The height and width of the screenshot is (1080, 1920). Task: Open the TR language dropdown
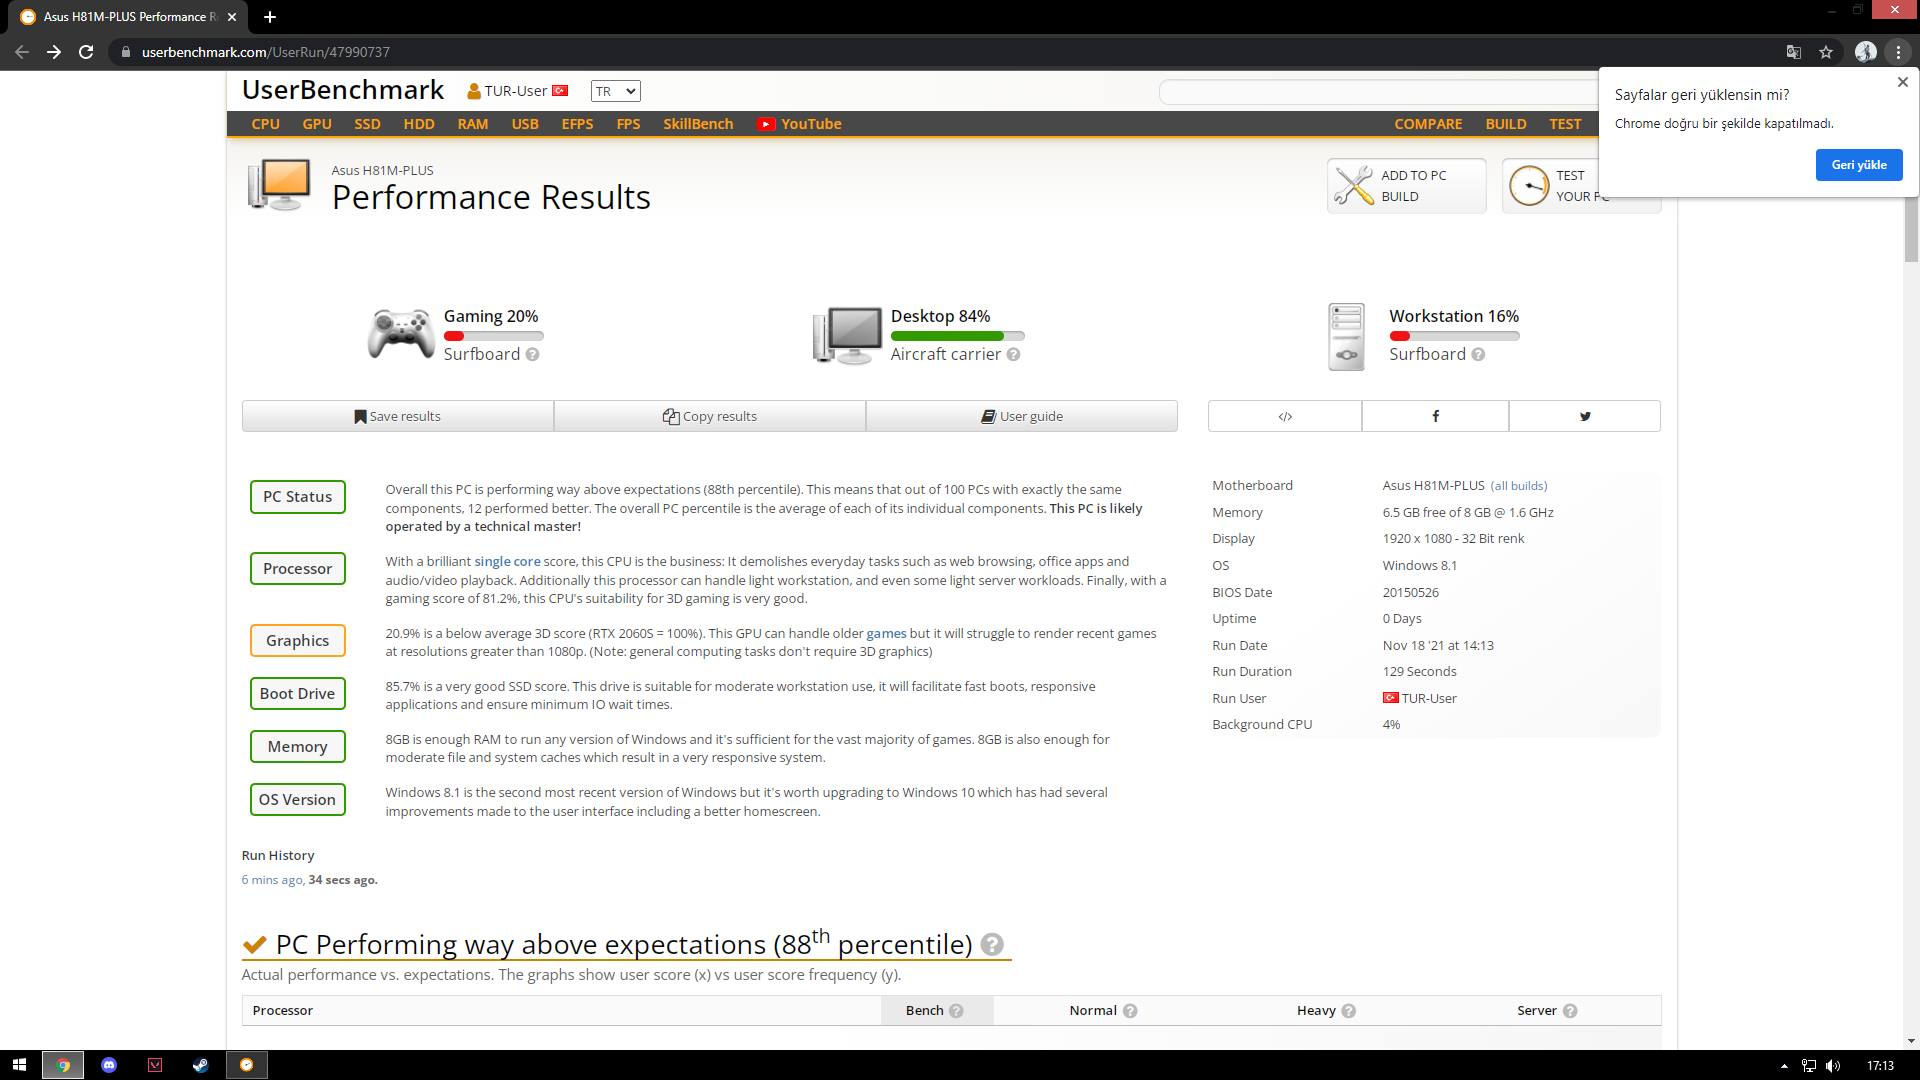tap(615, 91)
